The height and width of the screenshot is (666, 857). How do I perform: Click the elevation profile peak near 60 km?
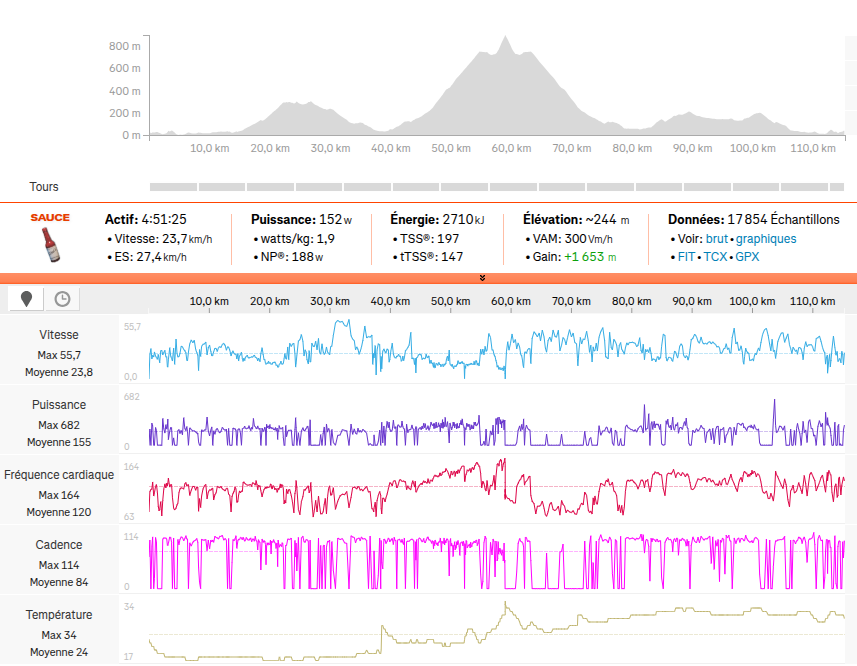point(506,42)
